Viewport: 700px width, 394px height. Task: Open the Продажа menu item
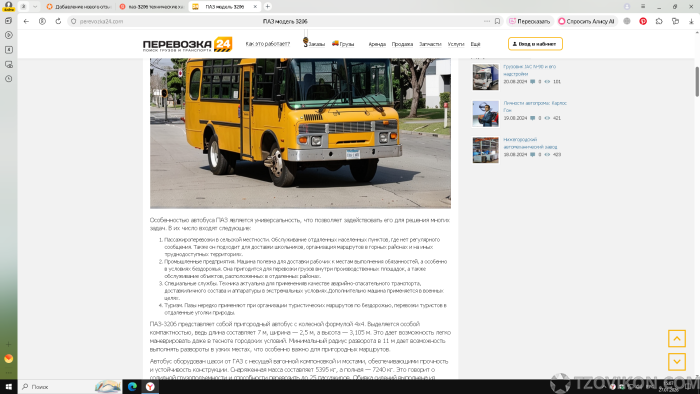(402, 44)
